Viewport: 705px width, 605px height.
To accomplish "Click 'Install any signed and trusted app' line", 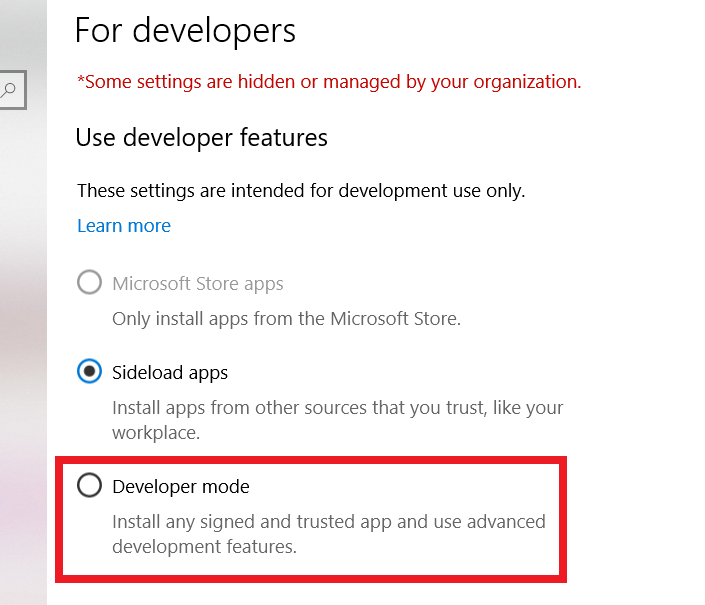I will (x=328, y=522).
